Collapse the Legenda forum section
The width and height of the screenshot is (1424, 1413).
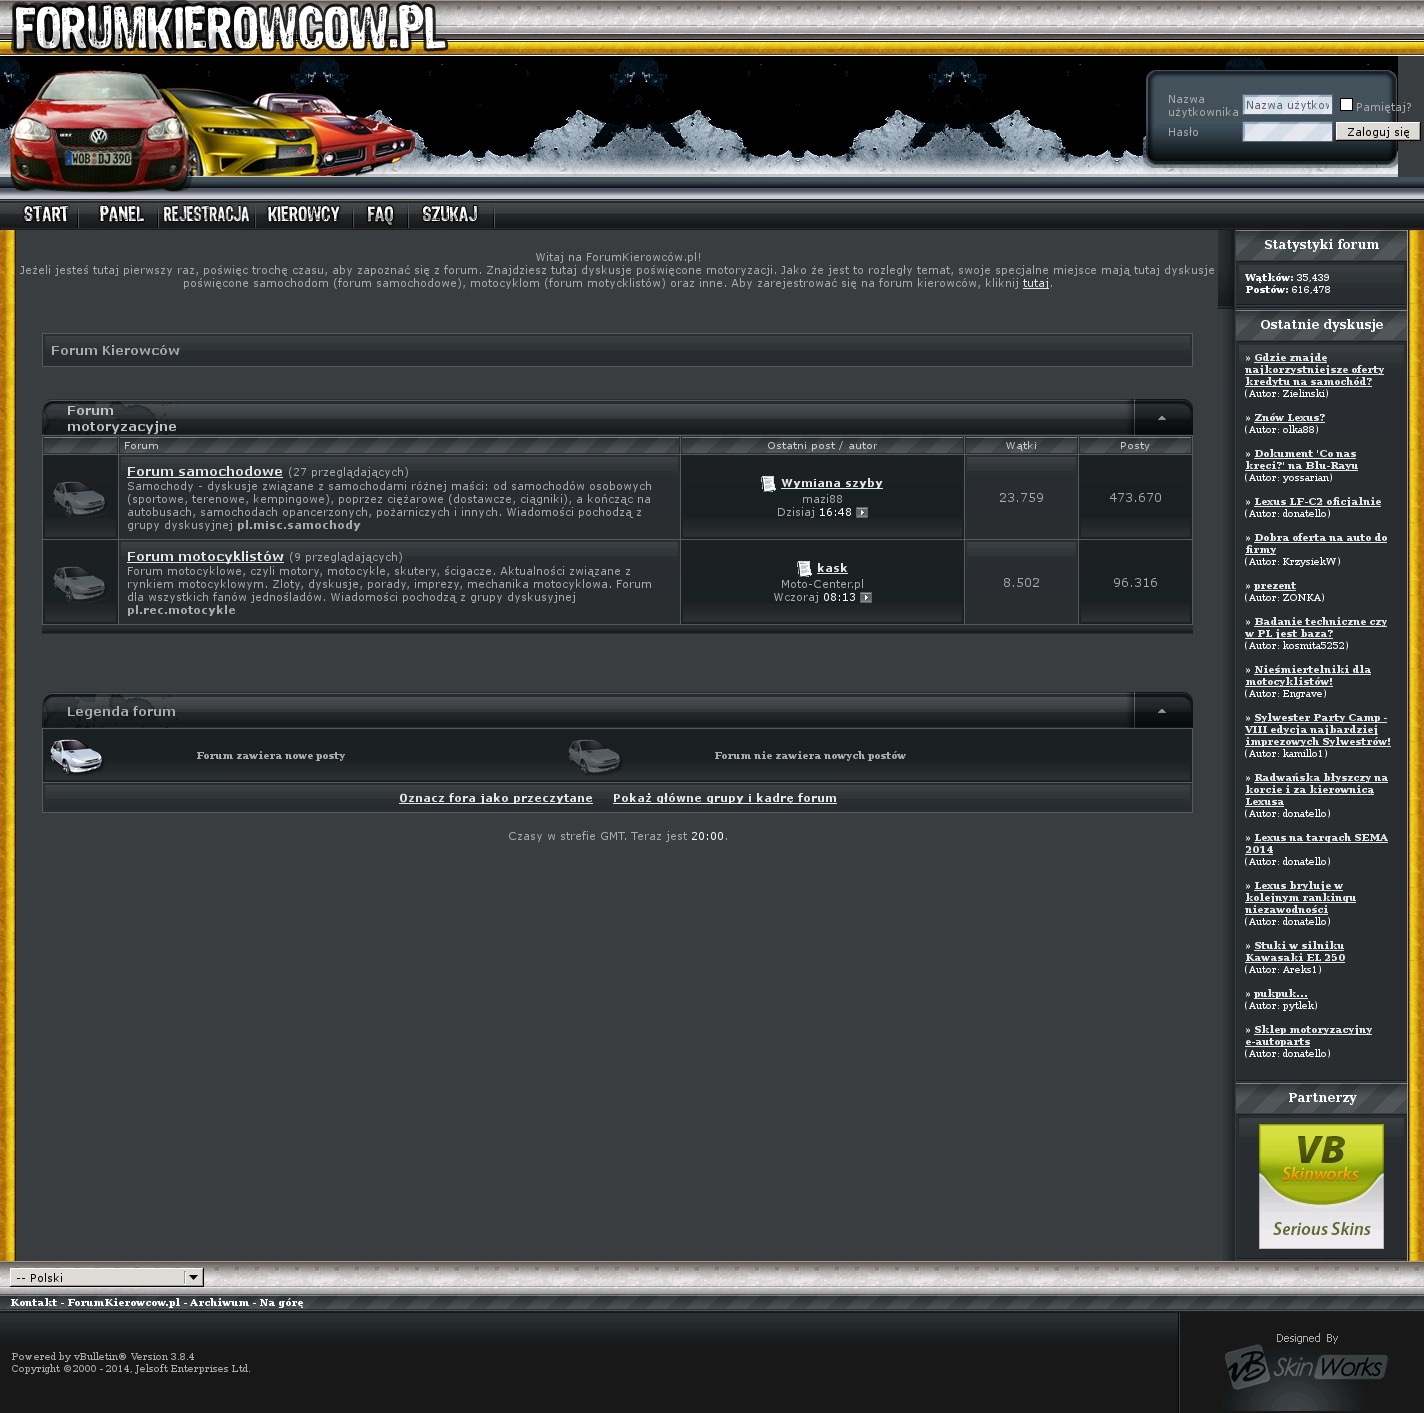click(x=1161, y=711)
